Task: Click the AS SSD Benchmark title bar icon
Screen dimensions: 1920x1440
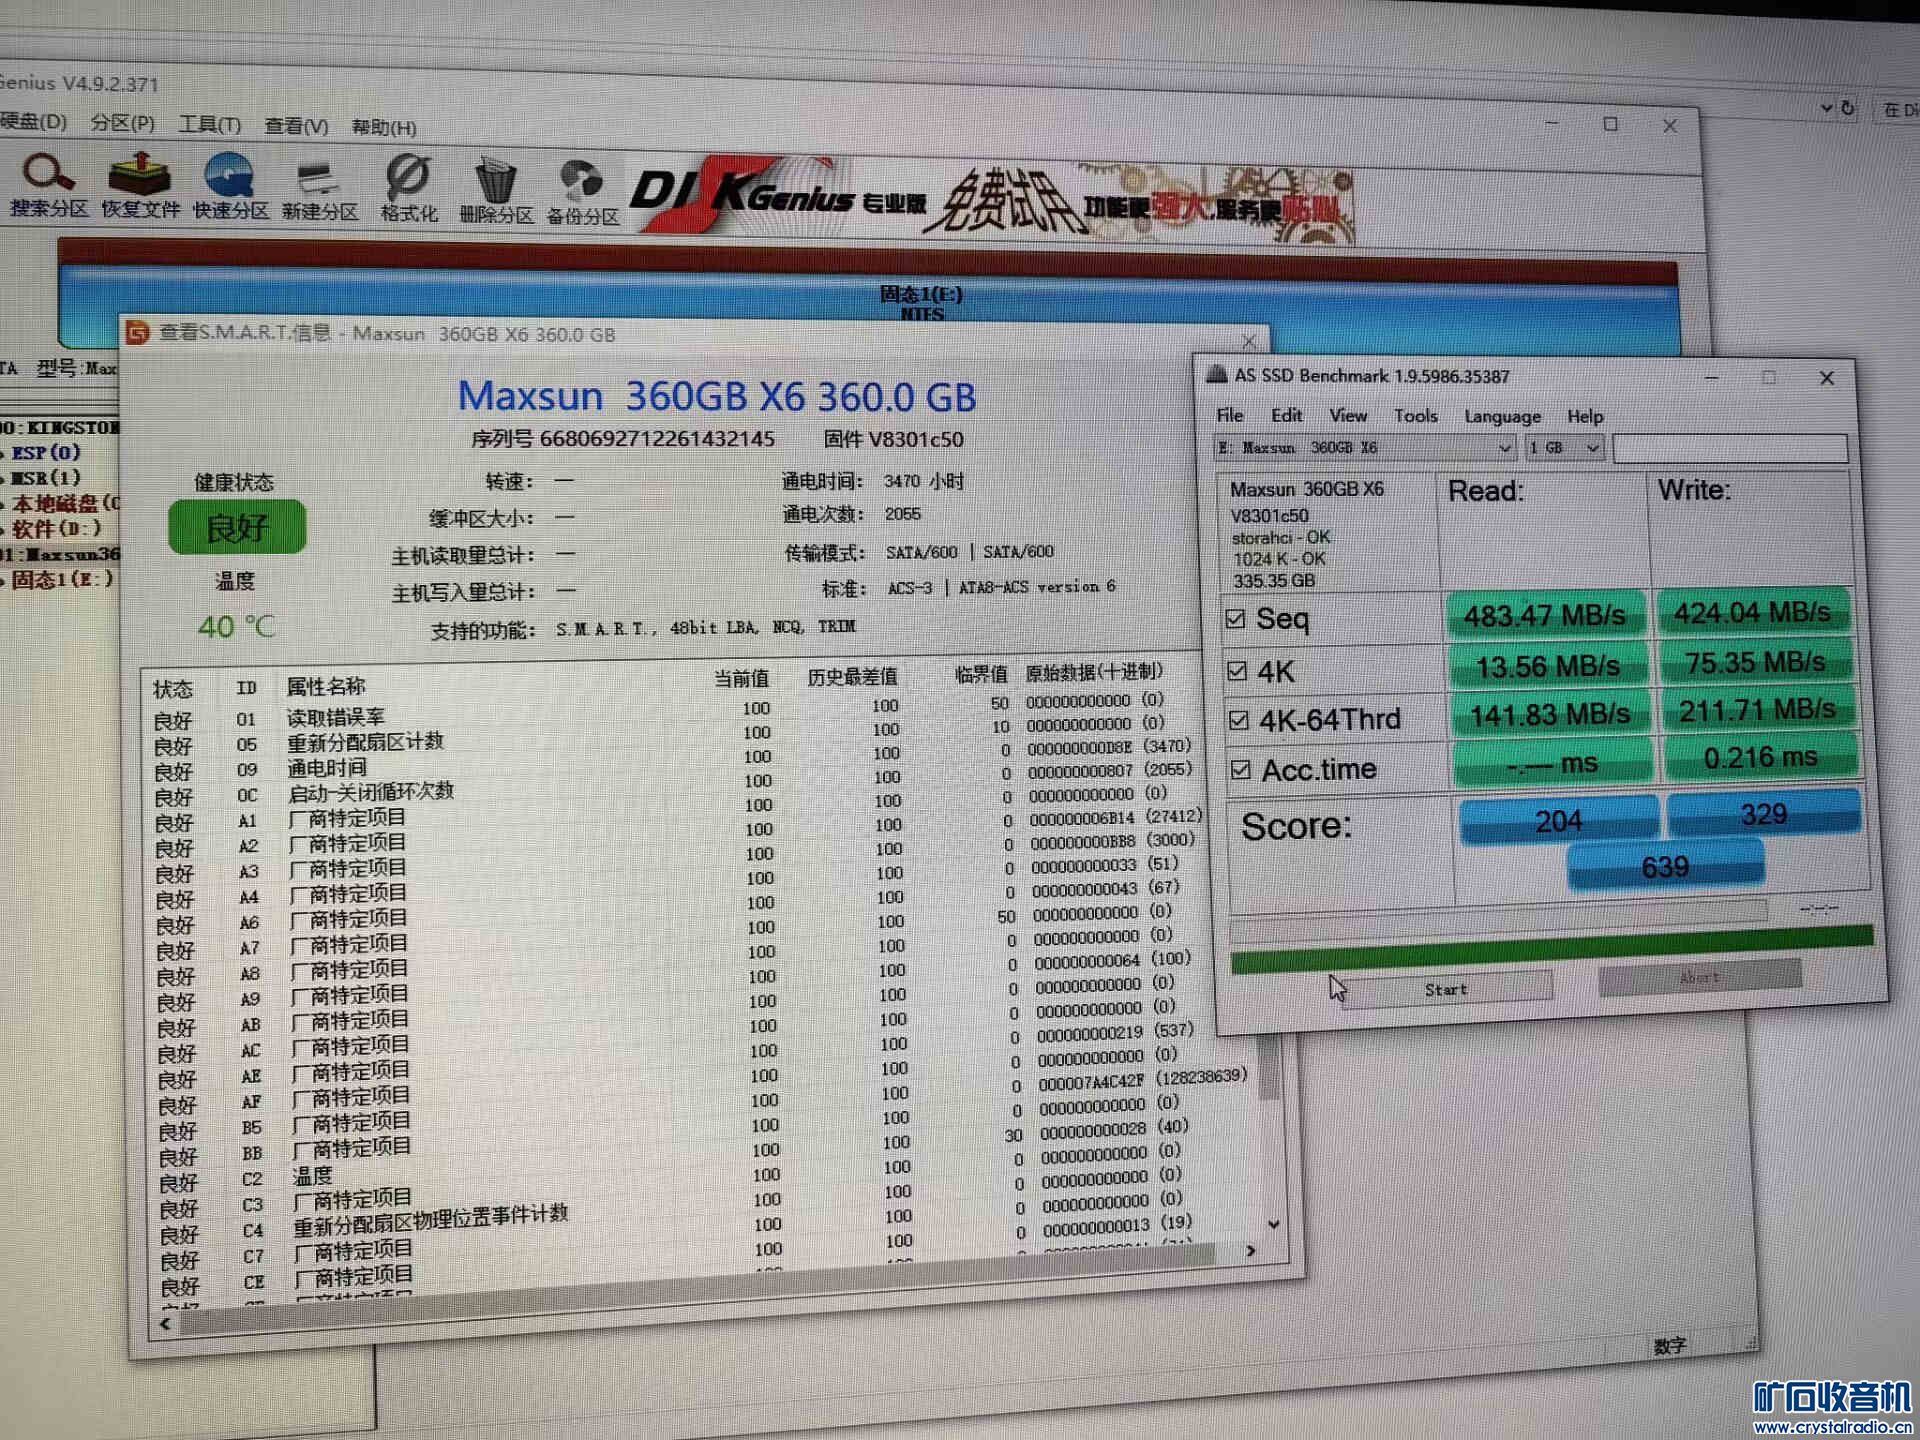Action: 1217,375
